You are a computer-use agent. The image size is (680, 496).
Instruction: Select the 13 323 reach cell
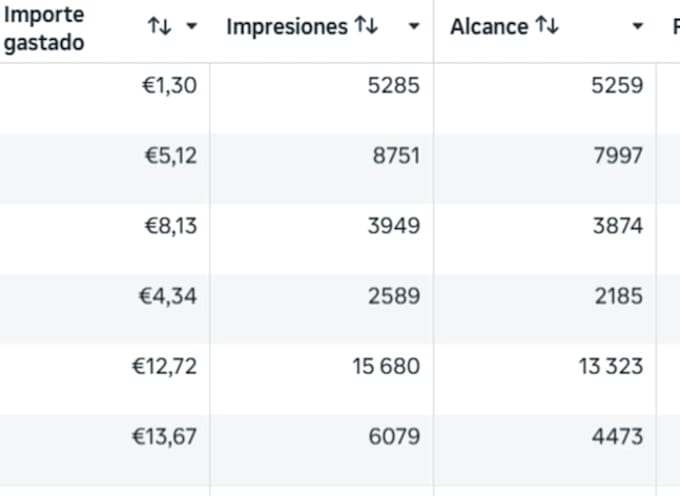coord(611,366)
